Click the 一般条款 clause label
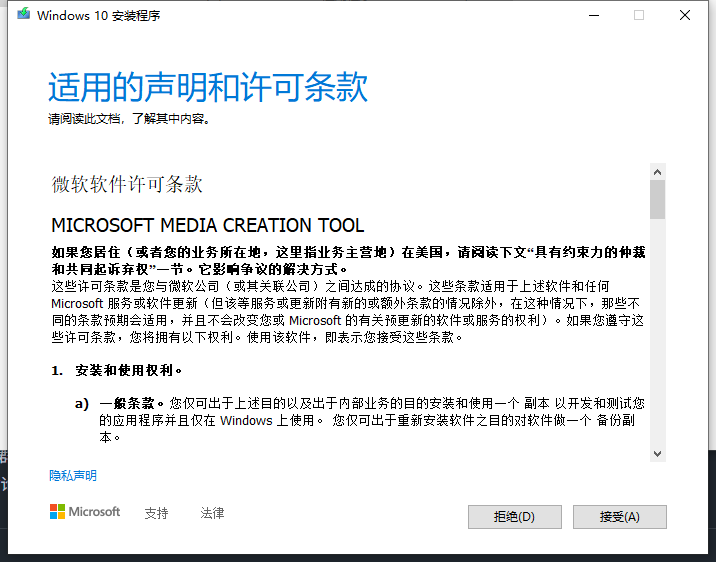This screenshot has height=562, width=716. point(131,404)
